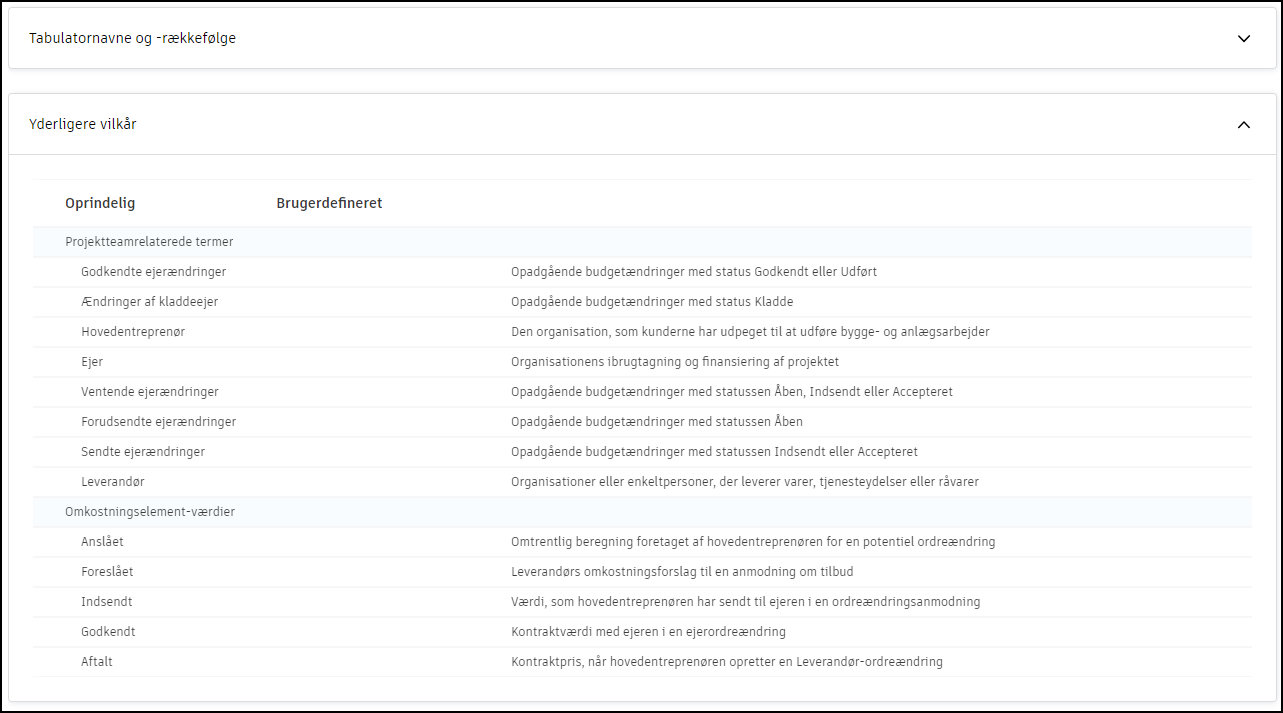Select the Sendte ejerændringer term
This screenshot has width=1283, height=713.
coord(142,452)
